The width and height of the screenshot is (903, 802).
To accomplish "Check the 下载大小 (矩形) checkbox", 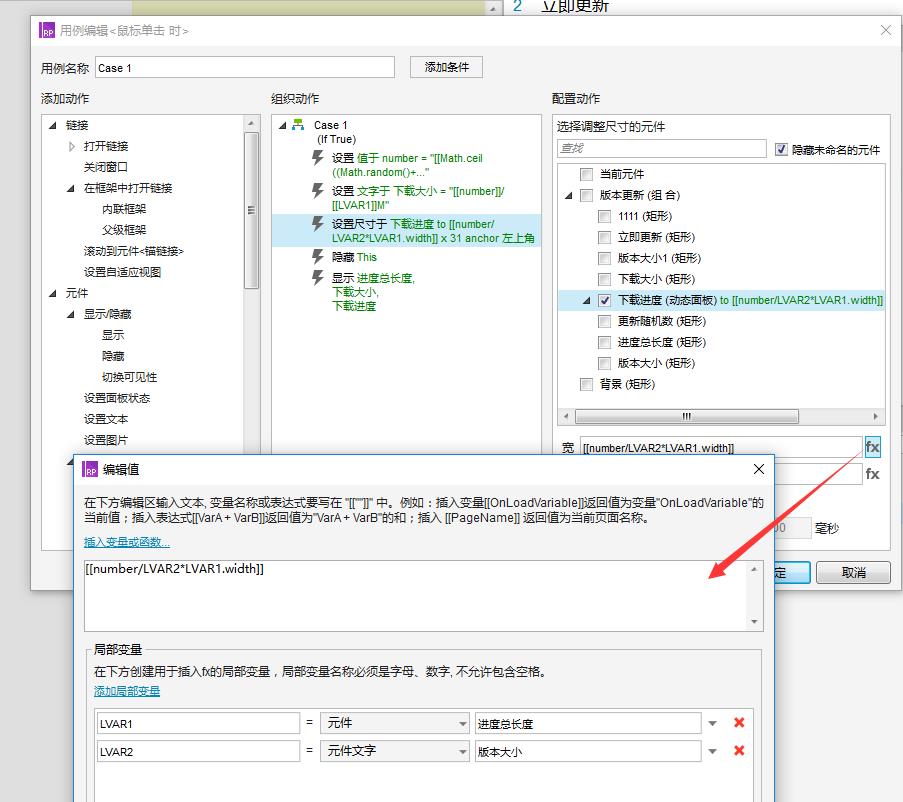I will 605,279.
